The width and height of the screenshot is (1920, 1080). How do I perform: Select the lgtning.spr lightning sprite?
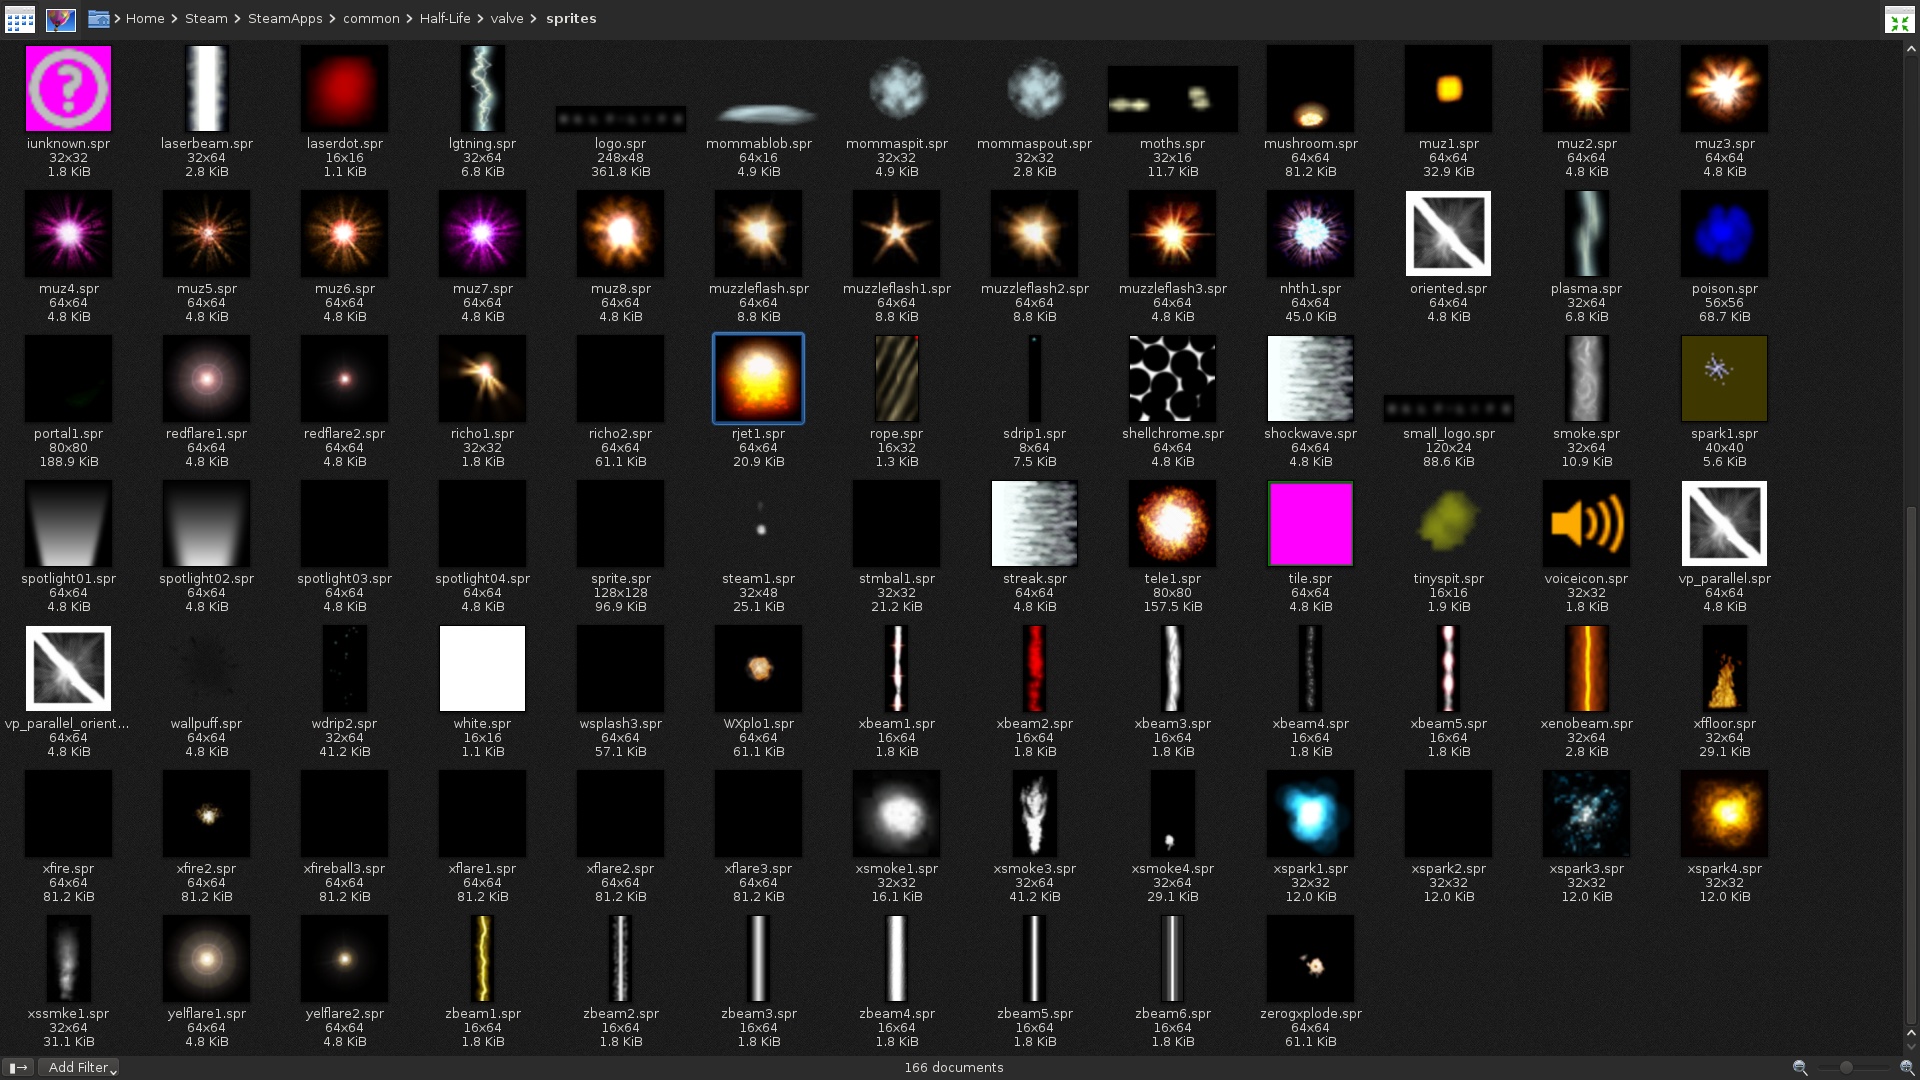(x=482, y=89)
